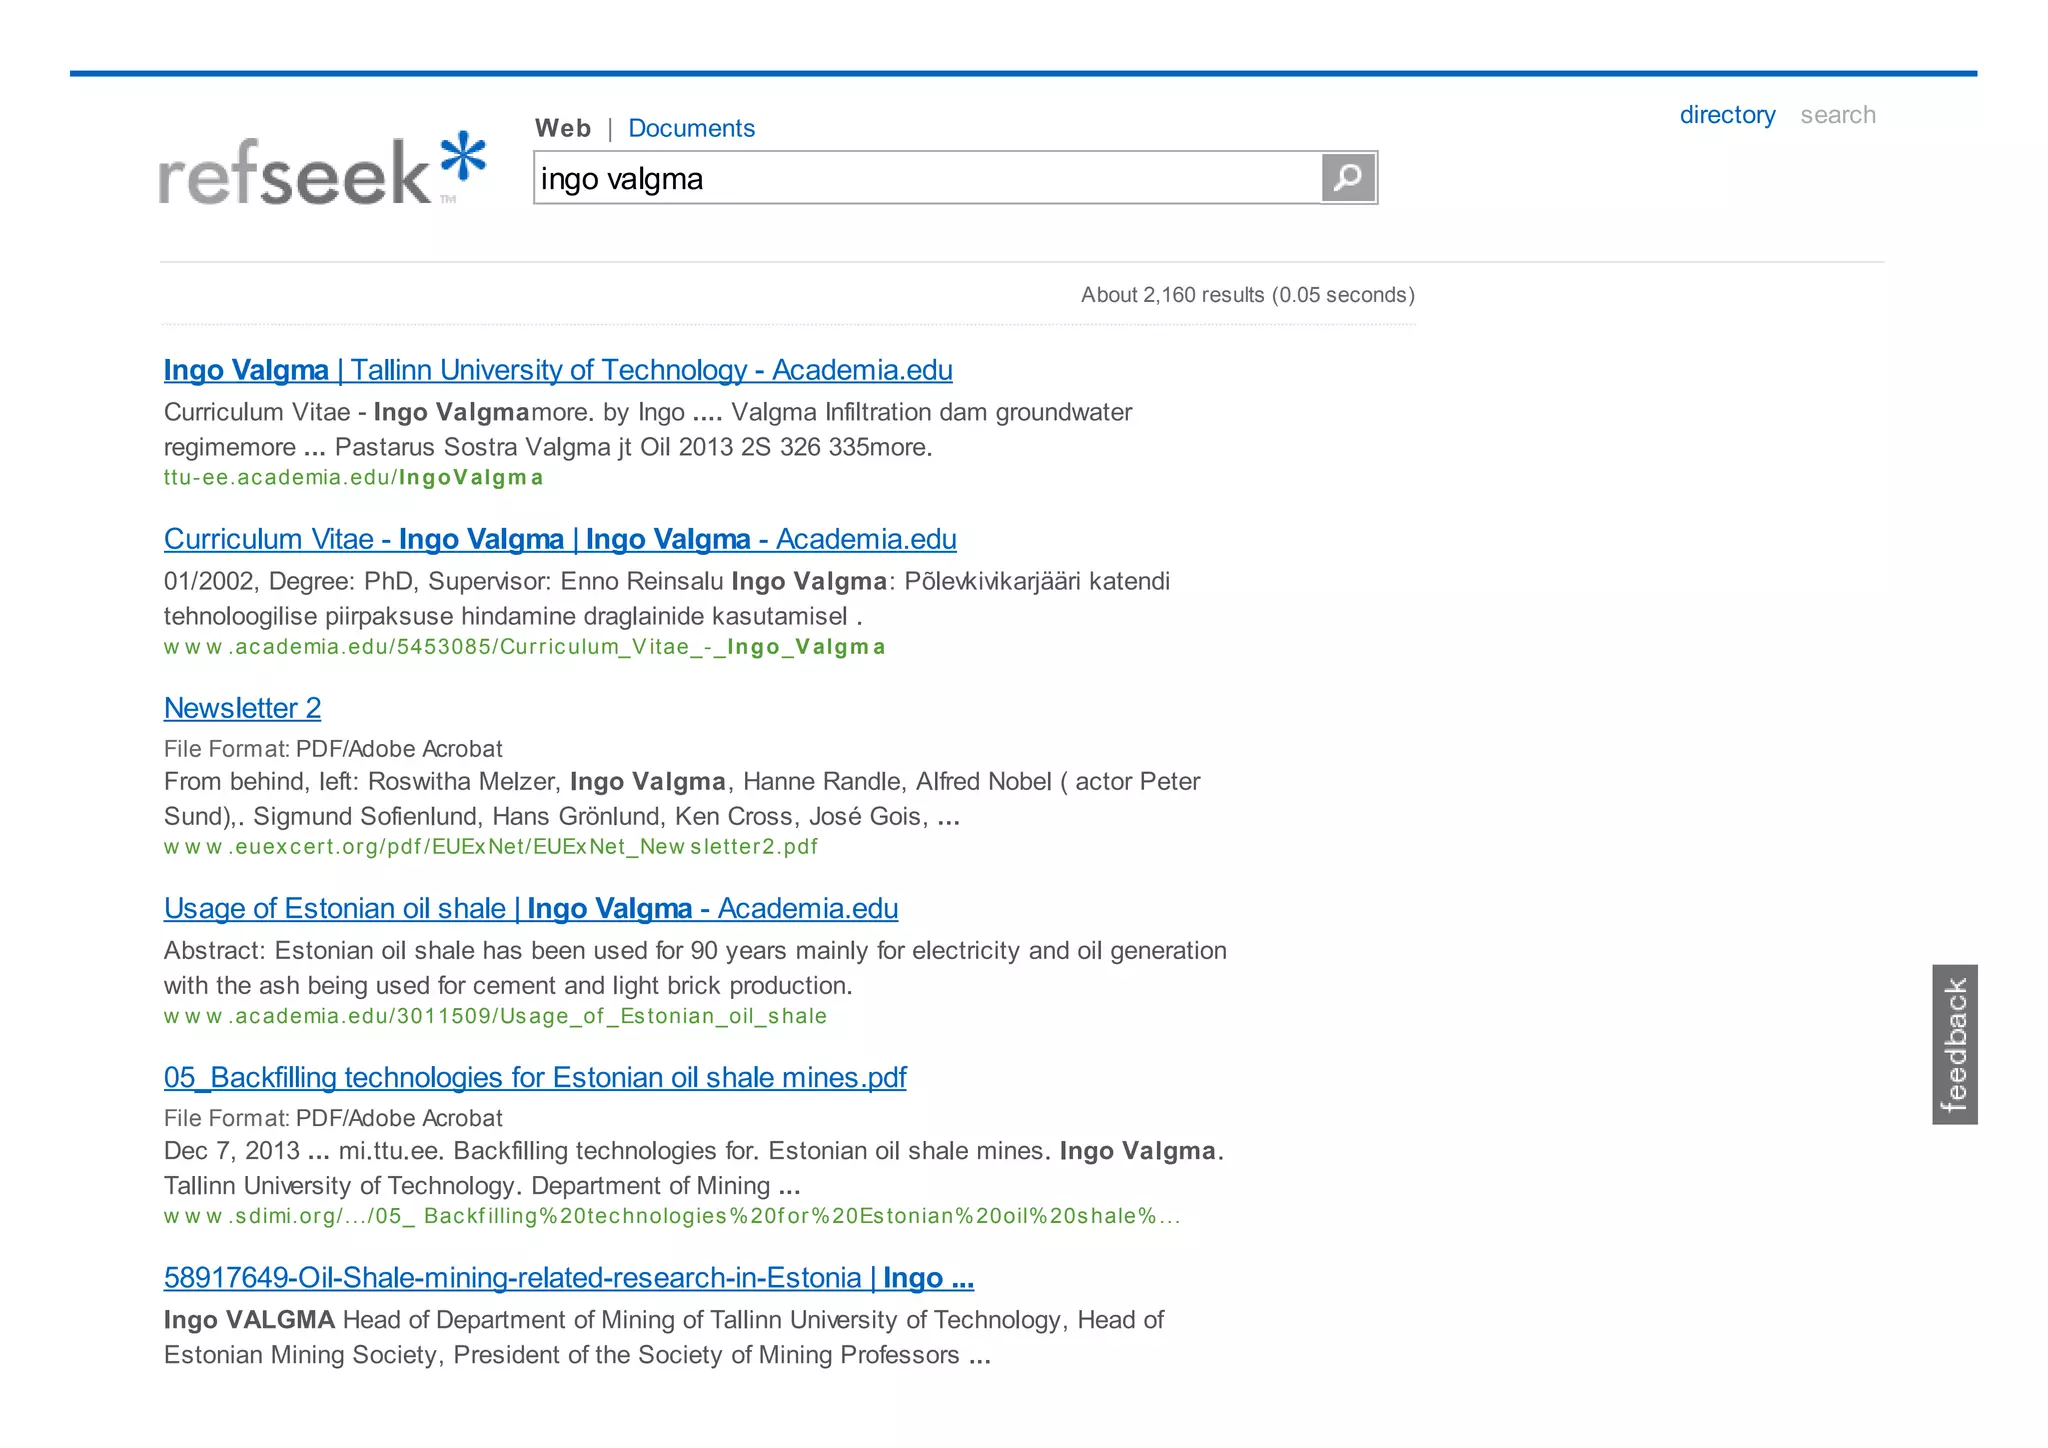Open the vertical feedback tab
The image size is (2048, 1448).
point(1954,1044)
